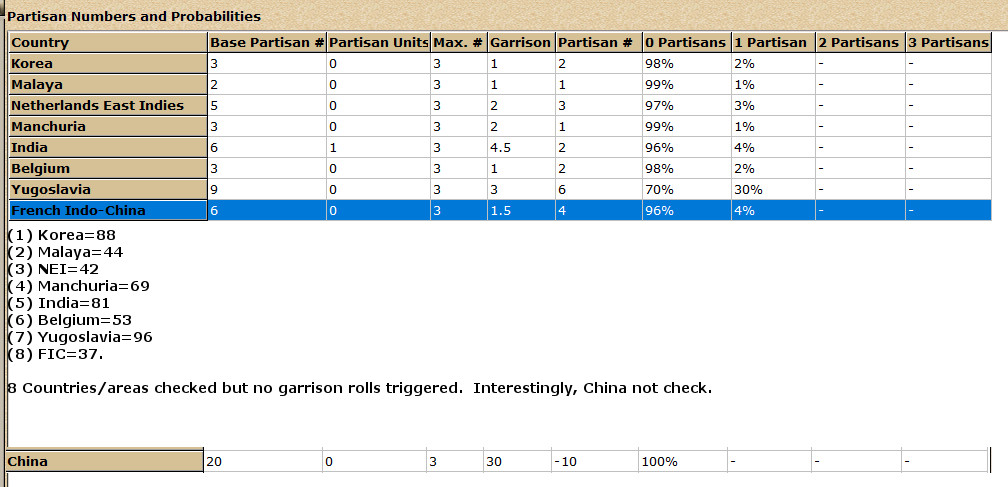Sort by Partisan Units column header

pos(379,43)
